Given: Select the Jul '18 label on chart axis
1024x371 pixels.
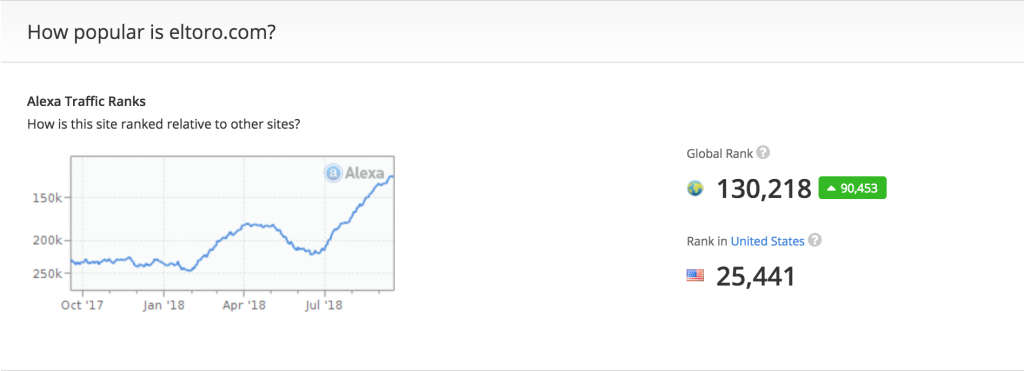Looking at the screenshot, I should coord(325,304).
